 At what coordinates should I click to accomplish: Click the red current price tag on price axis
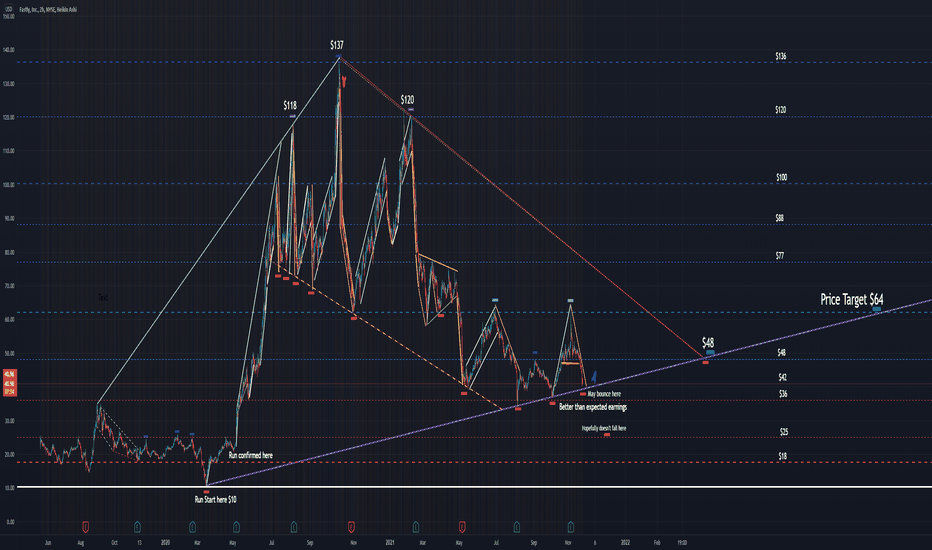10,383
